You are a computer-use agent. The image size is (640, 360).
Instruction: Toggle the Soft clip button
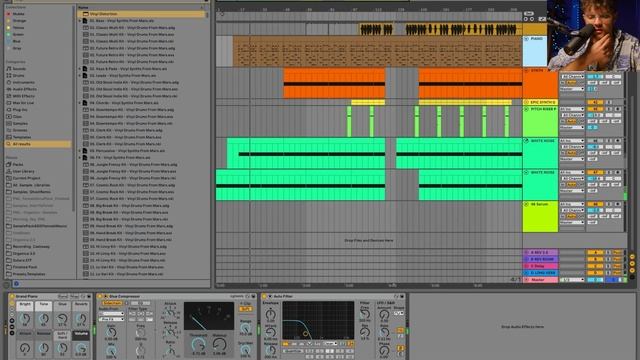246,309
